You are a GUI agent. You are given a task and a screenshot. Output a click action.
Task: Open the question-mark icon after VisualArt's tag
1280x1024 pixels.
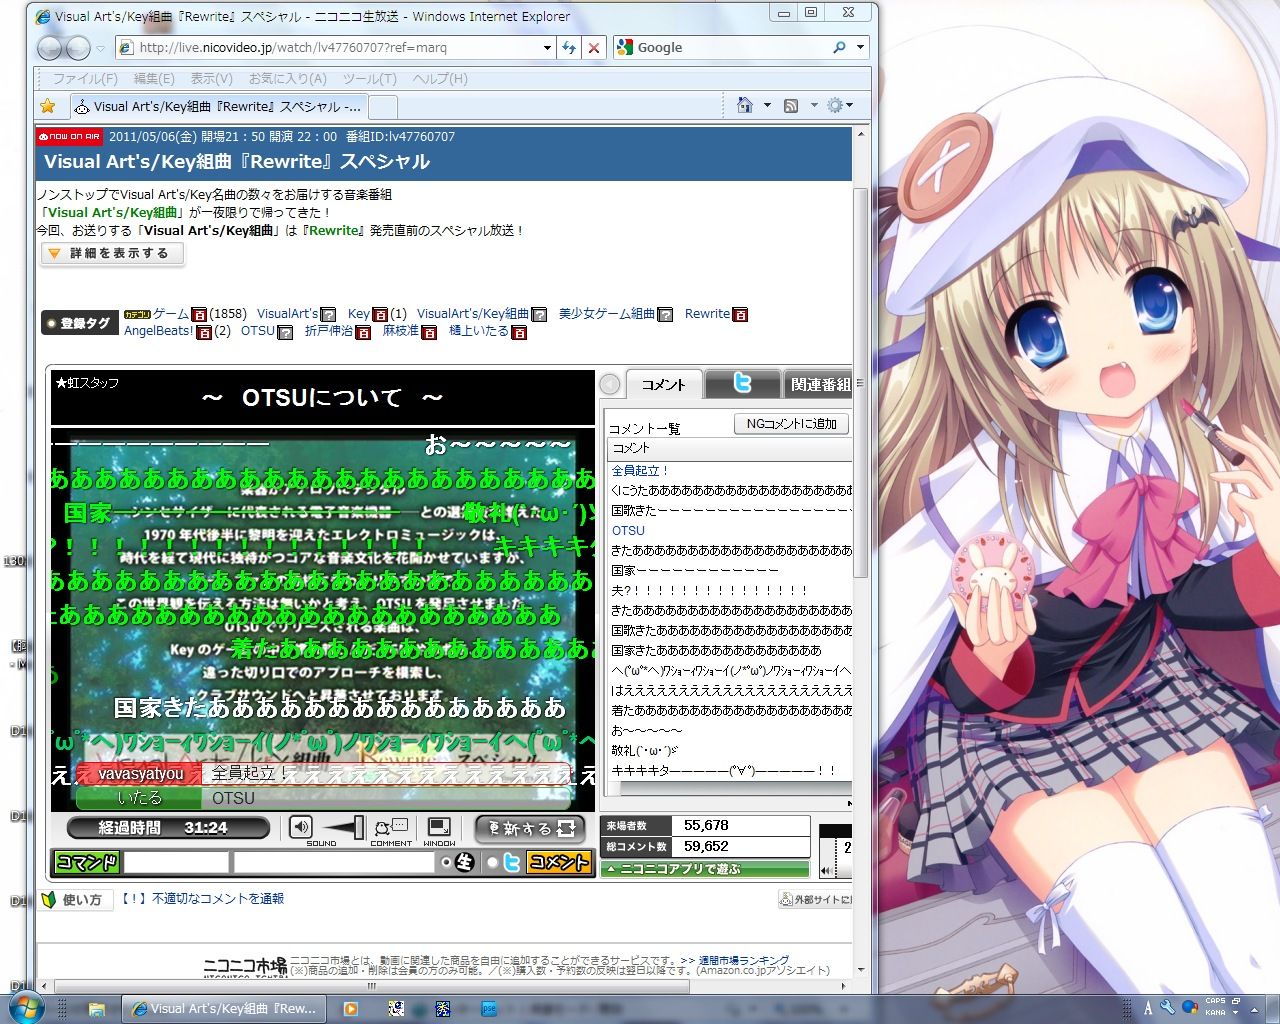(x=328, y=314)
